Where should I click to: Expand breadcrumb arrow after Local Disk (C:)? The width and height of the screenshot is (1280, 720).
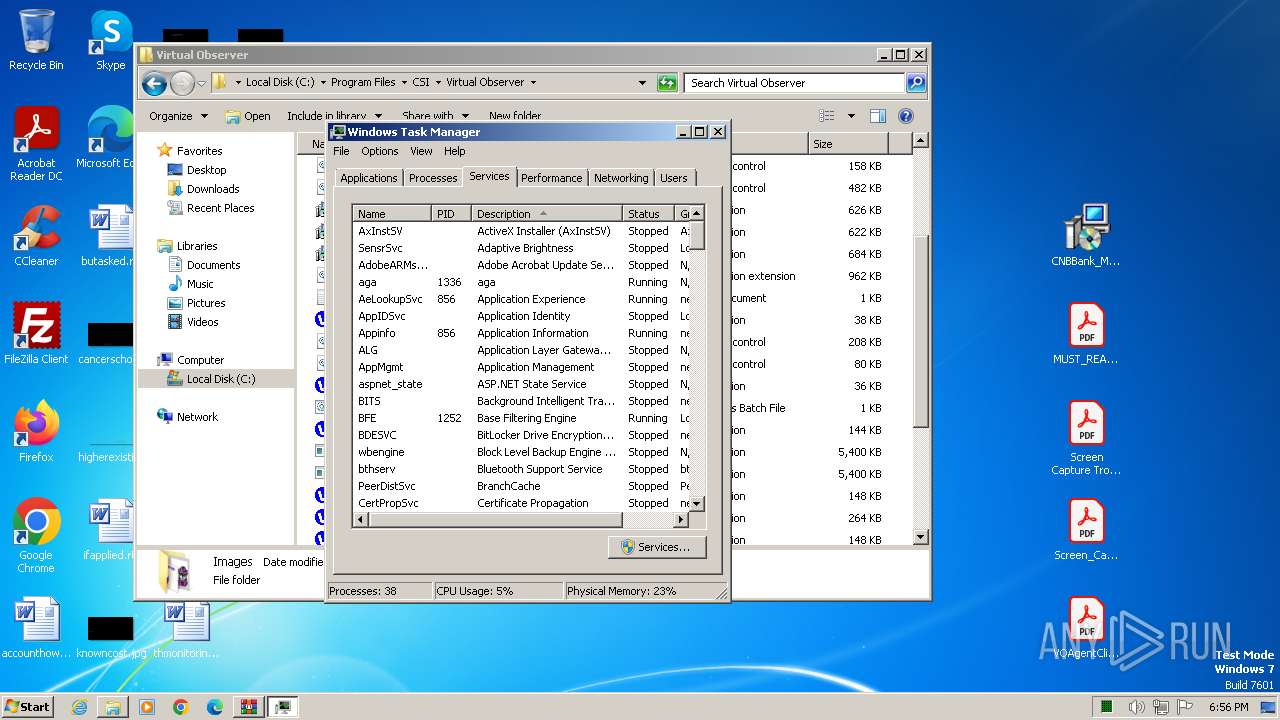pyautogui.click(x=323, y=83)
